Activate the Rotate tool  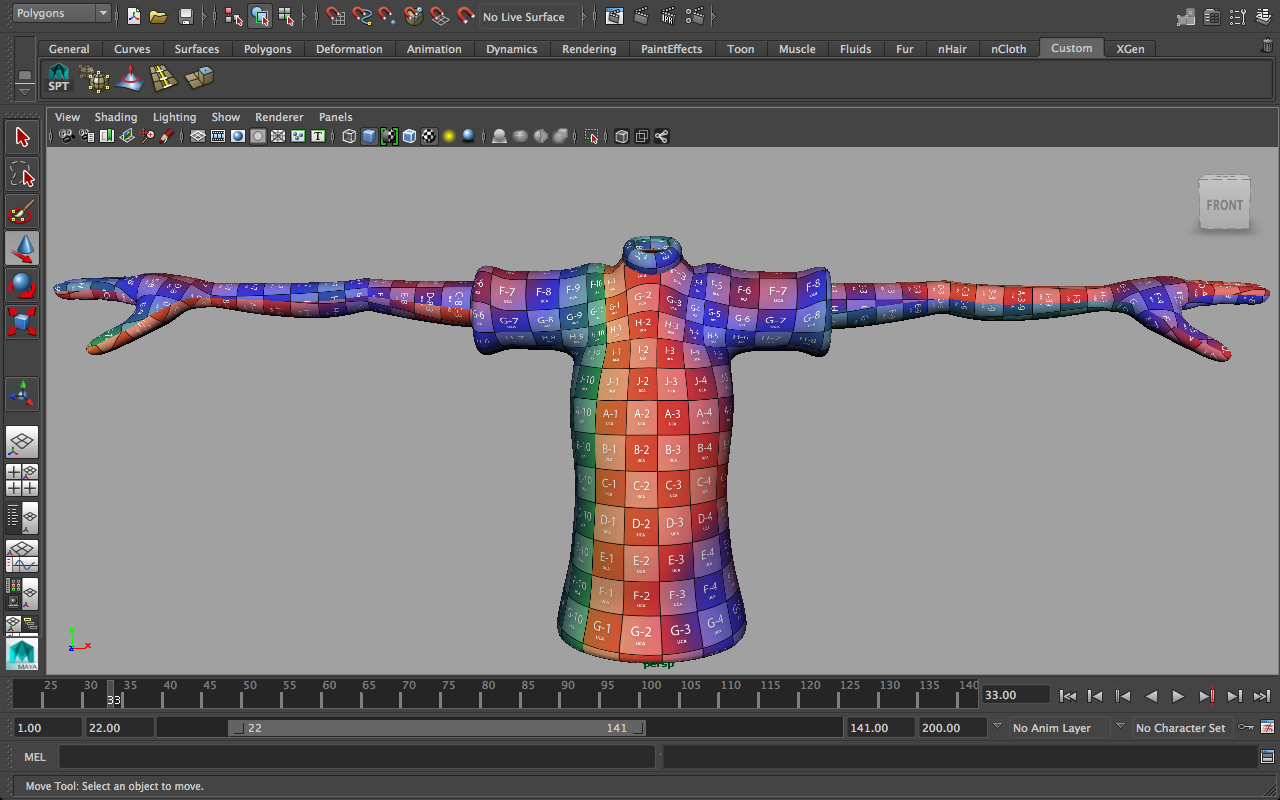(x=22, y=285)
